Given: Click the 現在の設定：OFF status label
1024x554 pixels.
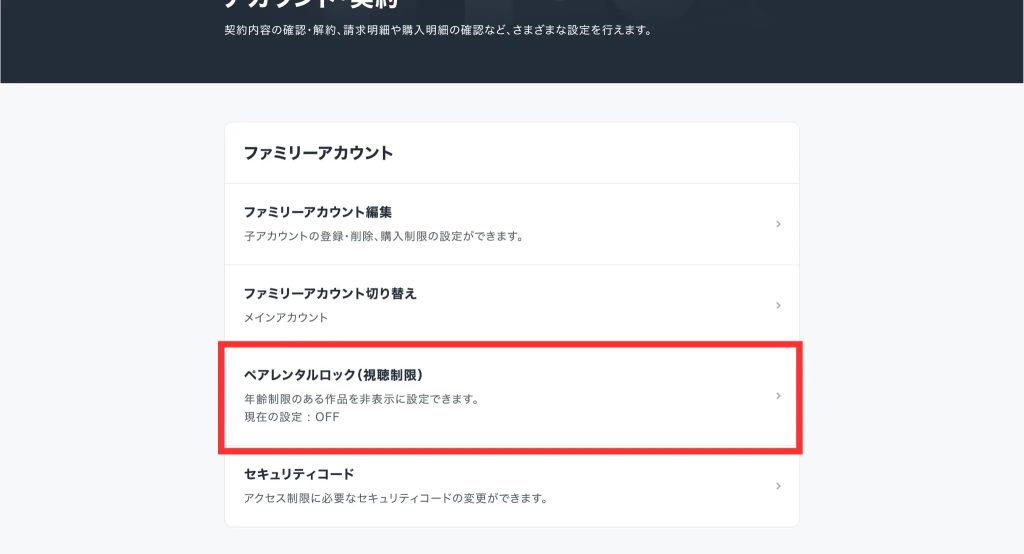Looking at the screenshot, I should point(292,417).
